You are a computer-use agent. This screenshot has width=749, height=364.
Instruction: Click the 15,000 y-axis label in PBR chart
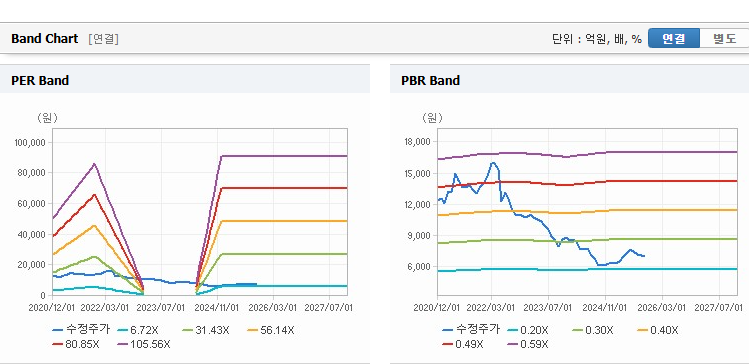[417, 173]
